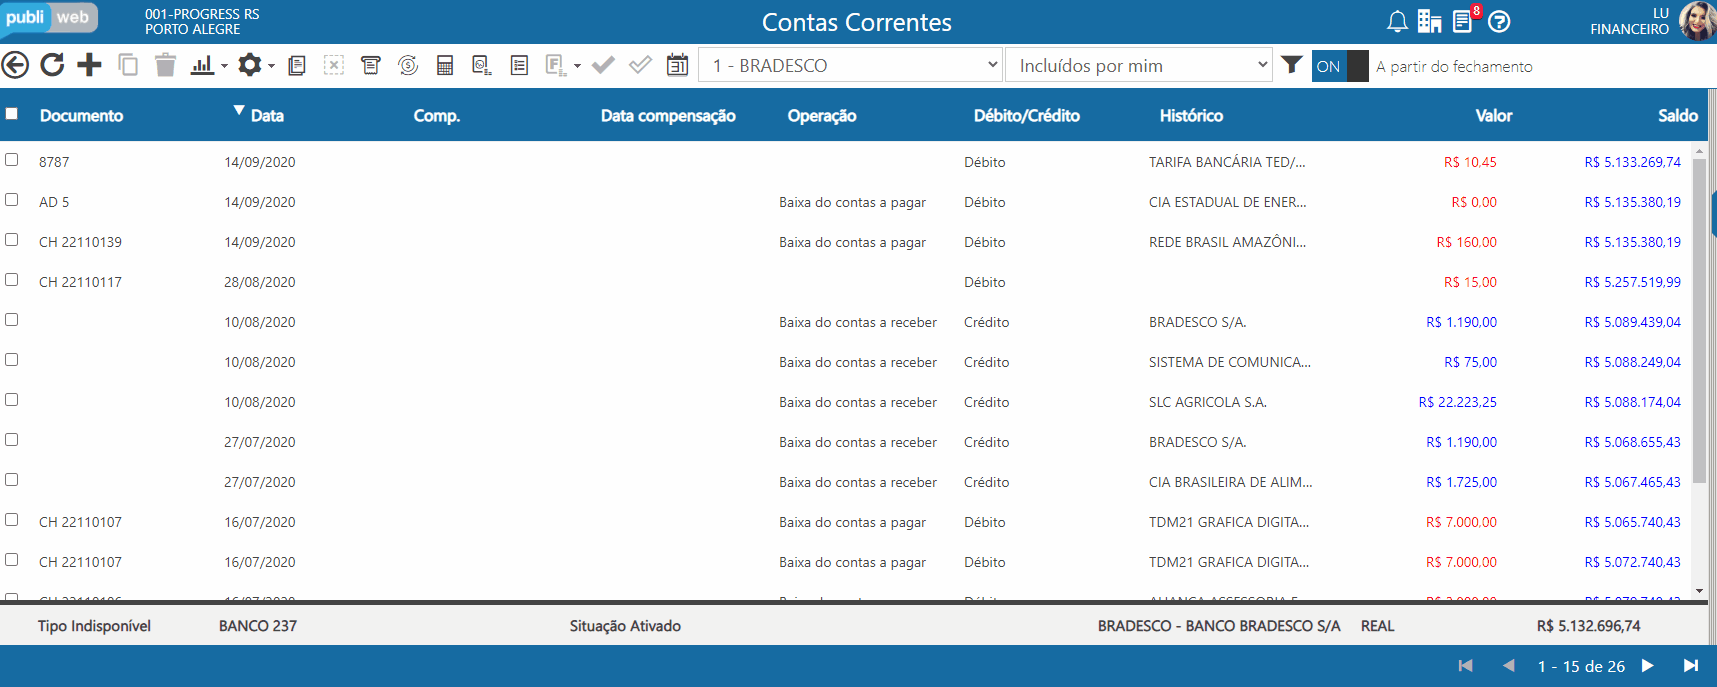Open the calculator icon

coord(445,65)
